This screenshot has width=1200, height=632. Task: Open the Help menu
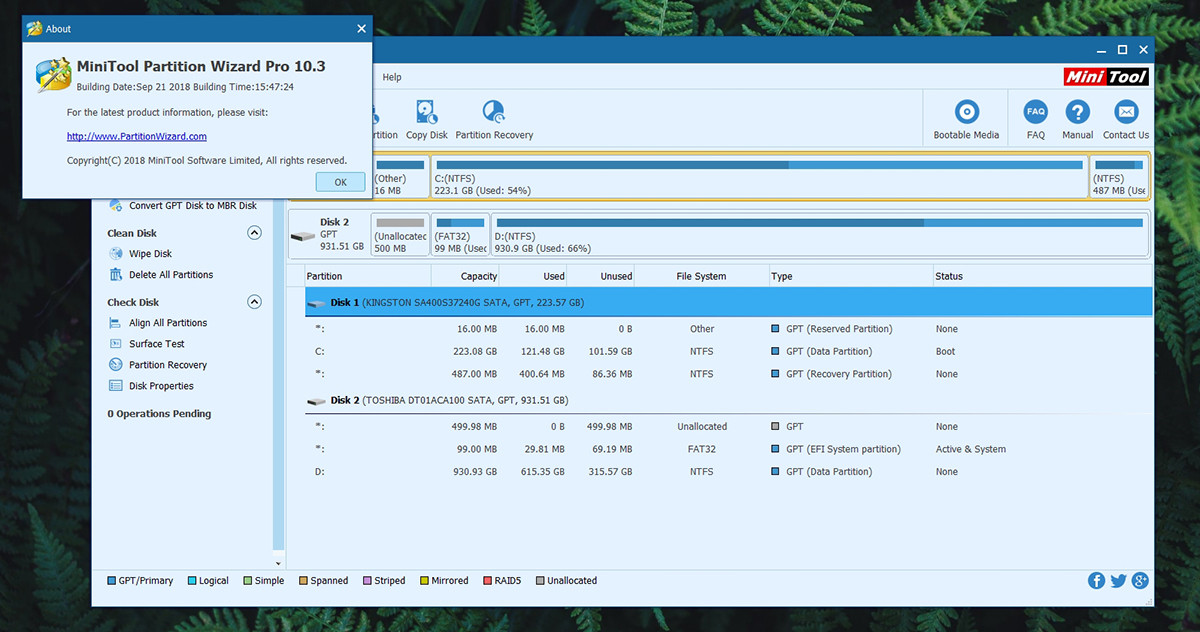(392, 77)
